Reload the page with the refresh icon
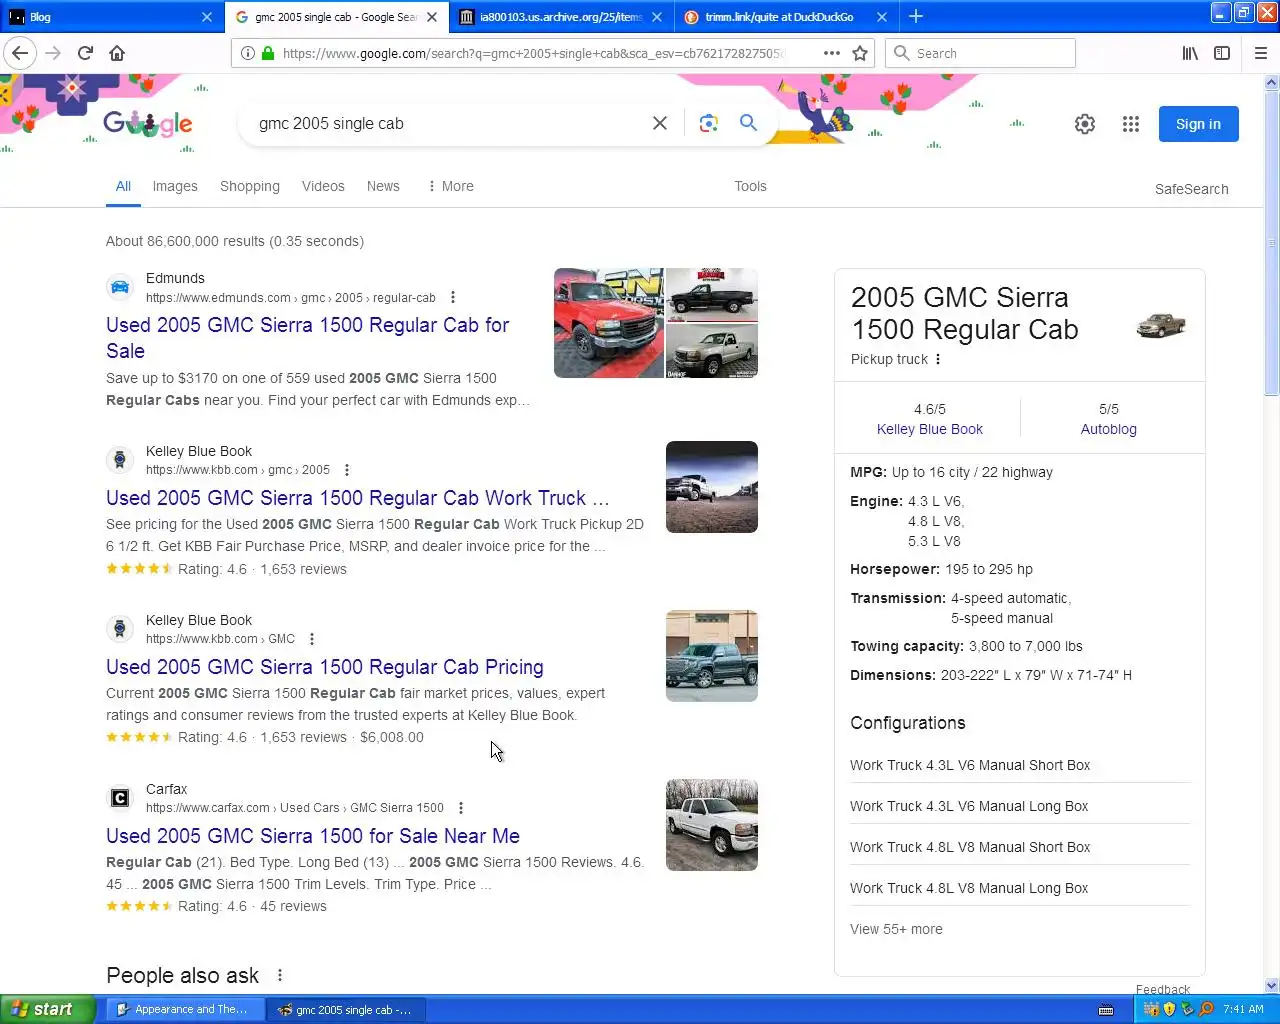Image resolution: width=1280 pixels, height=1024 pixels. (x=85, y=53)
